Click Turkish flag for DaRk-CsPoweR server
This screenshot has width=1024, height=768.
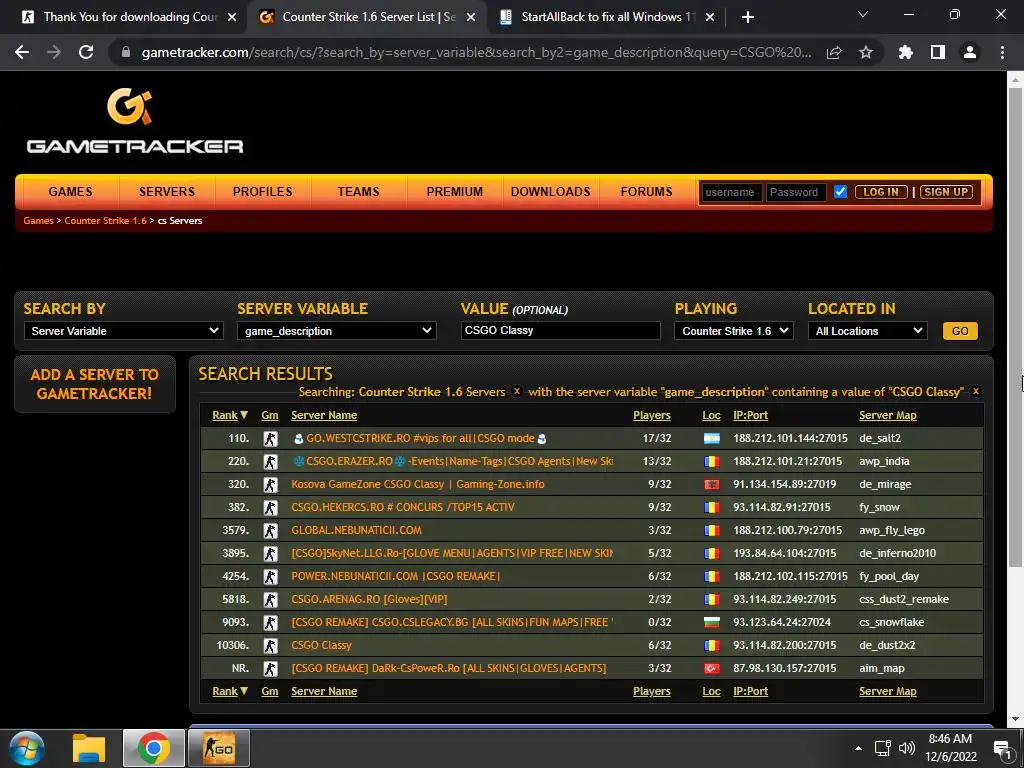[x=712, y=668]
